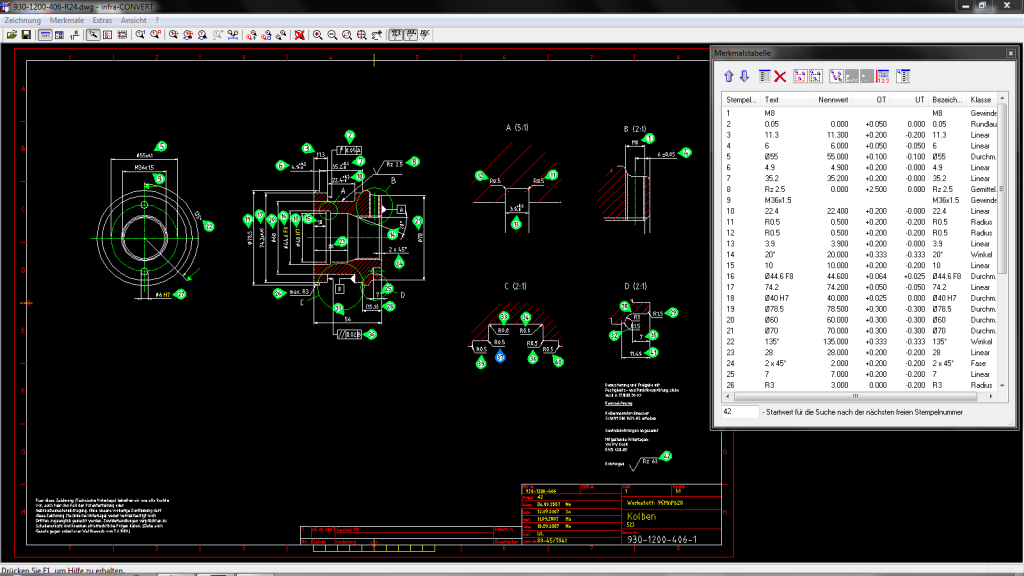Click the table's horizontal scrollbar thumb
Viewport: 1024px width, 576px height.
click(x=856, y=396)
